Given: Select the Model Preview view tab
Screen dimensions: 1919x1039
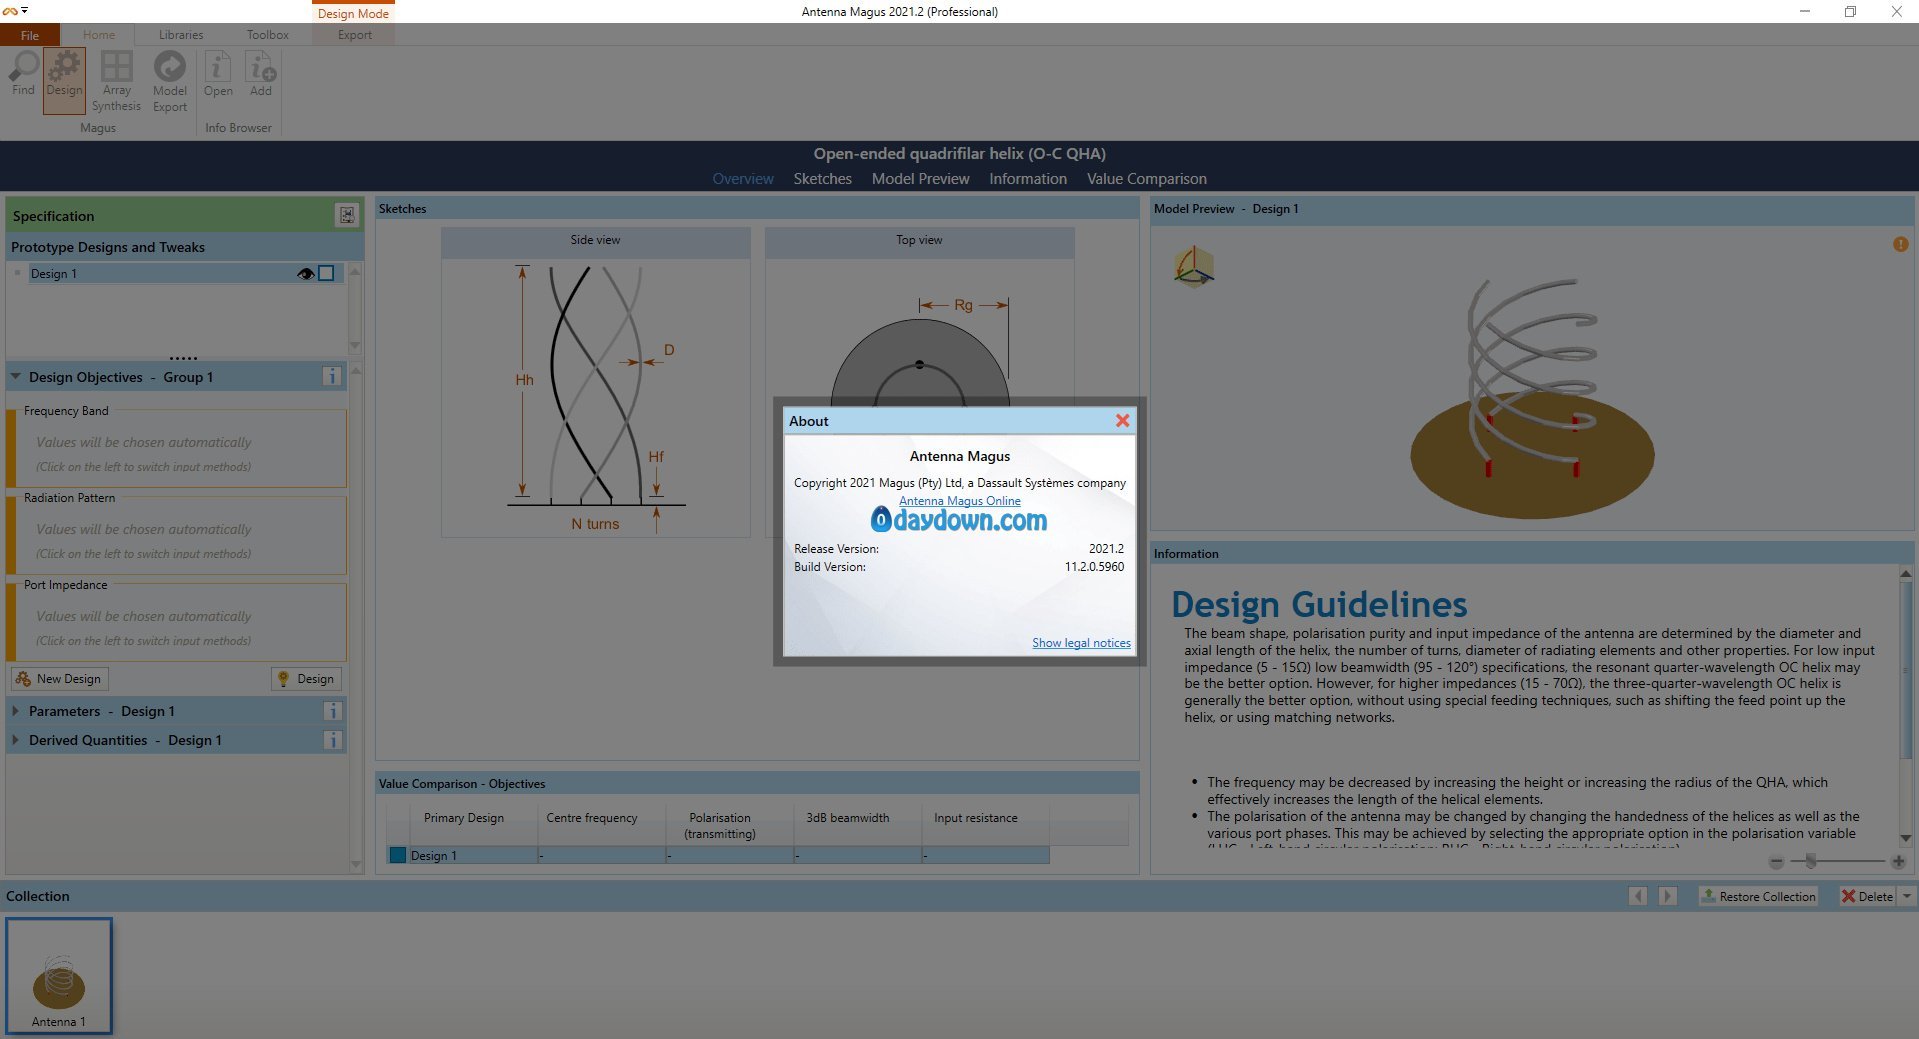Looking at the screenshot, I should tap(921, 179).
